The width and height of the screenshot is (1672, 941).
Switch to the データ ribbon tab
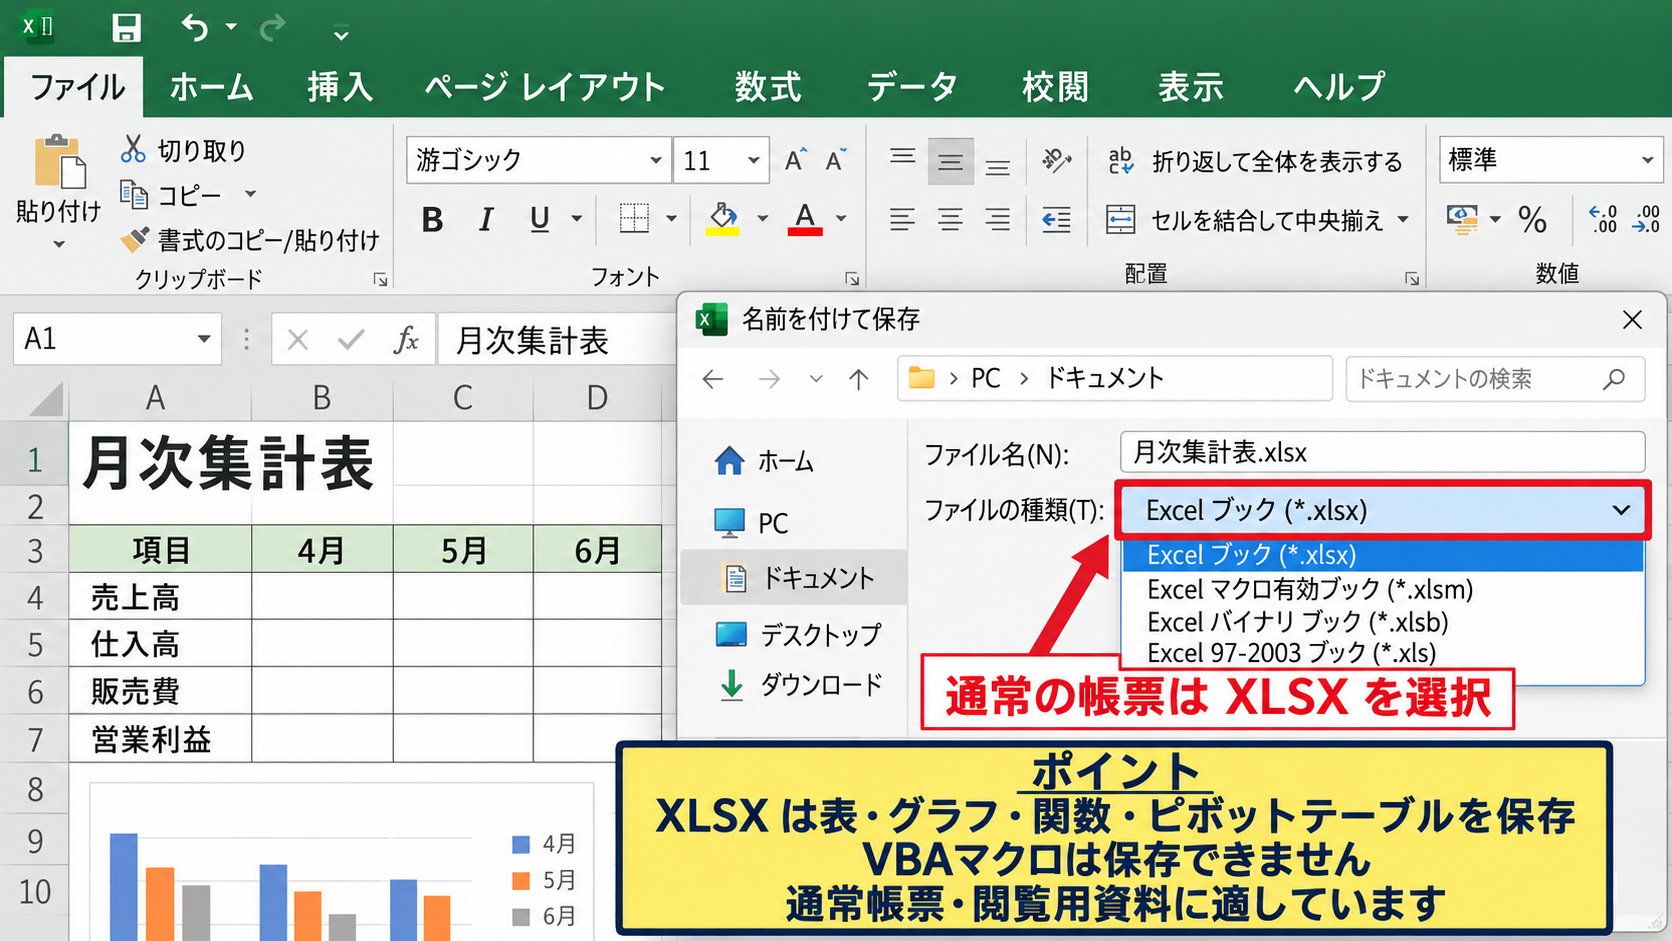pos(911,87)
